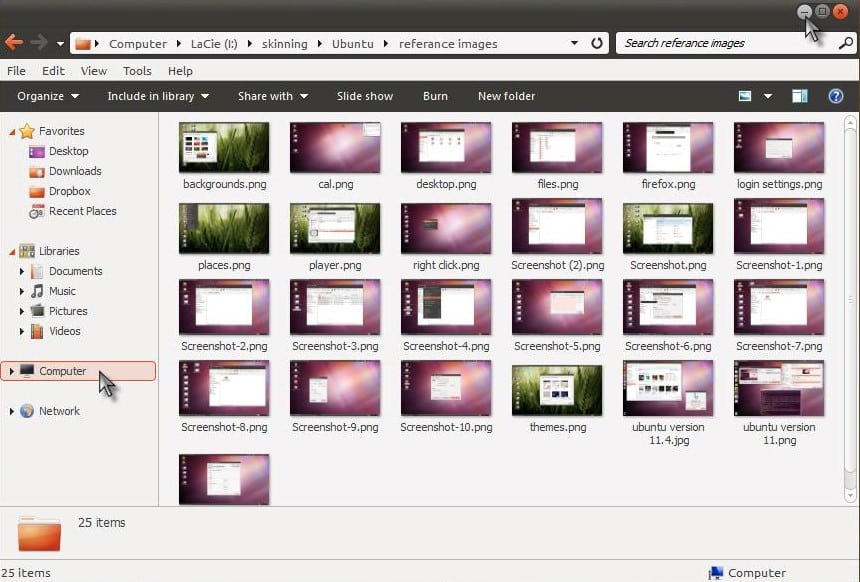Screen dimensions: 860x582
Task: Open the Help question mark icon
Action: [836, 96]
